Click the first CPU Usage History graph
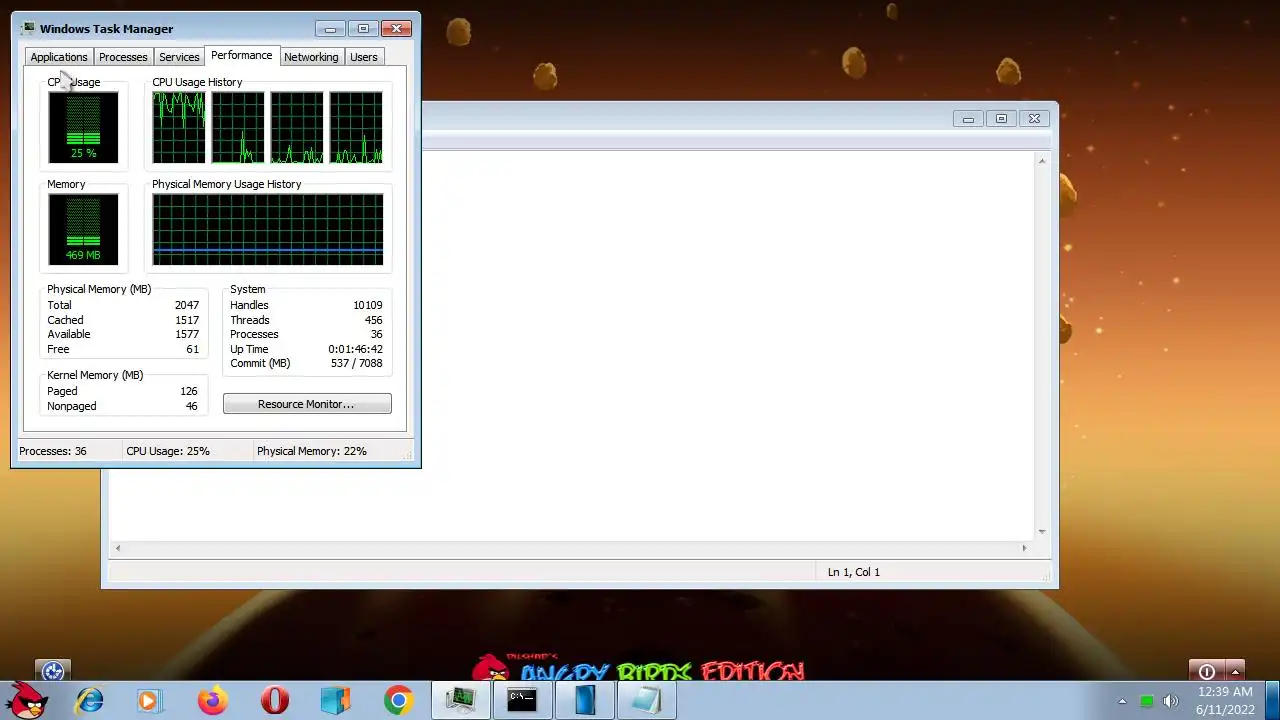1280x720 pixels. tap(179, 127)
